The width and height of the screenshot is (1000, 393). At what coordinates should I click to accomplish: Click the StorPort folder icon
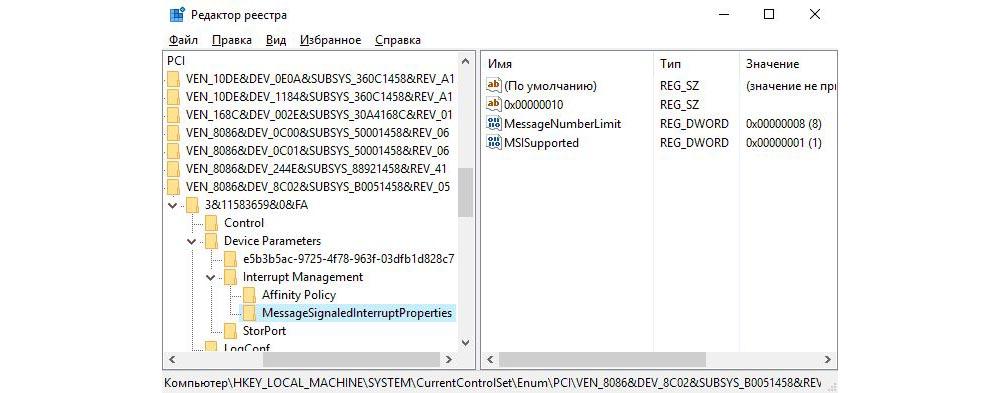230,330
